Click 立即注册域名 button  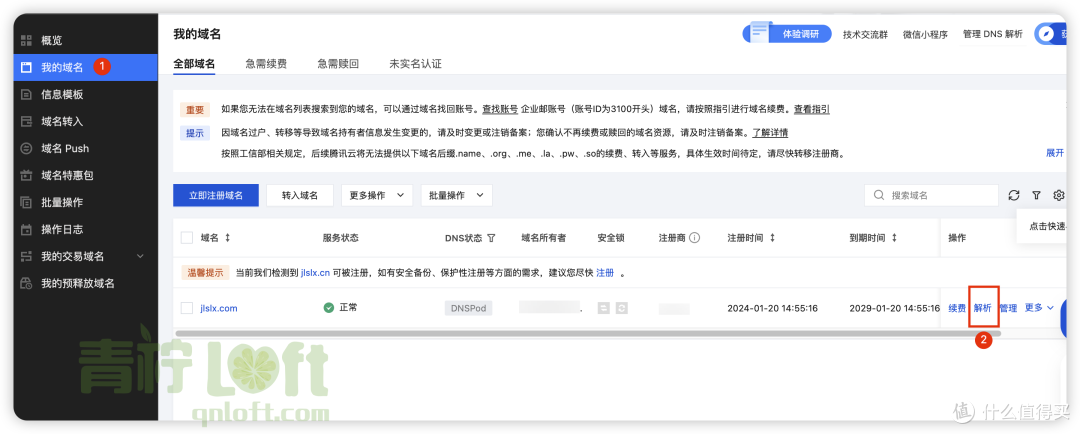(216, 195)
